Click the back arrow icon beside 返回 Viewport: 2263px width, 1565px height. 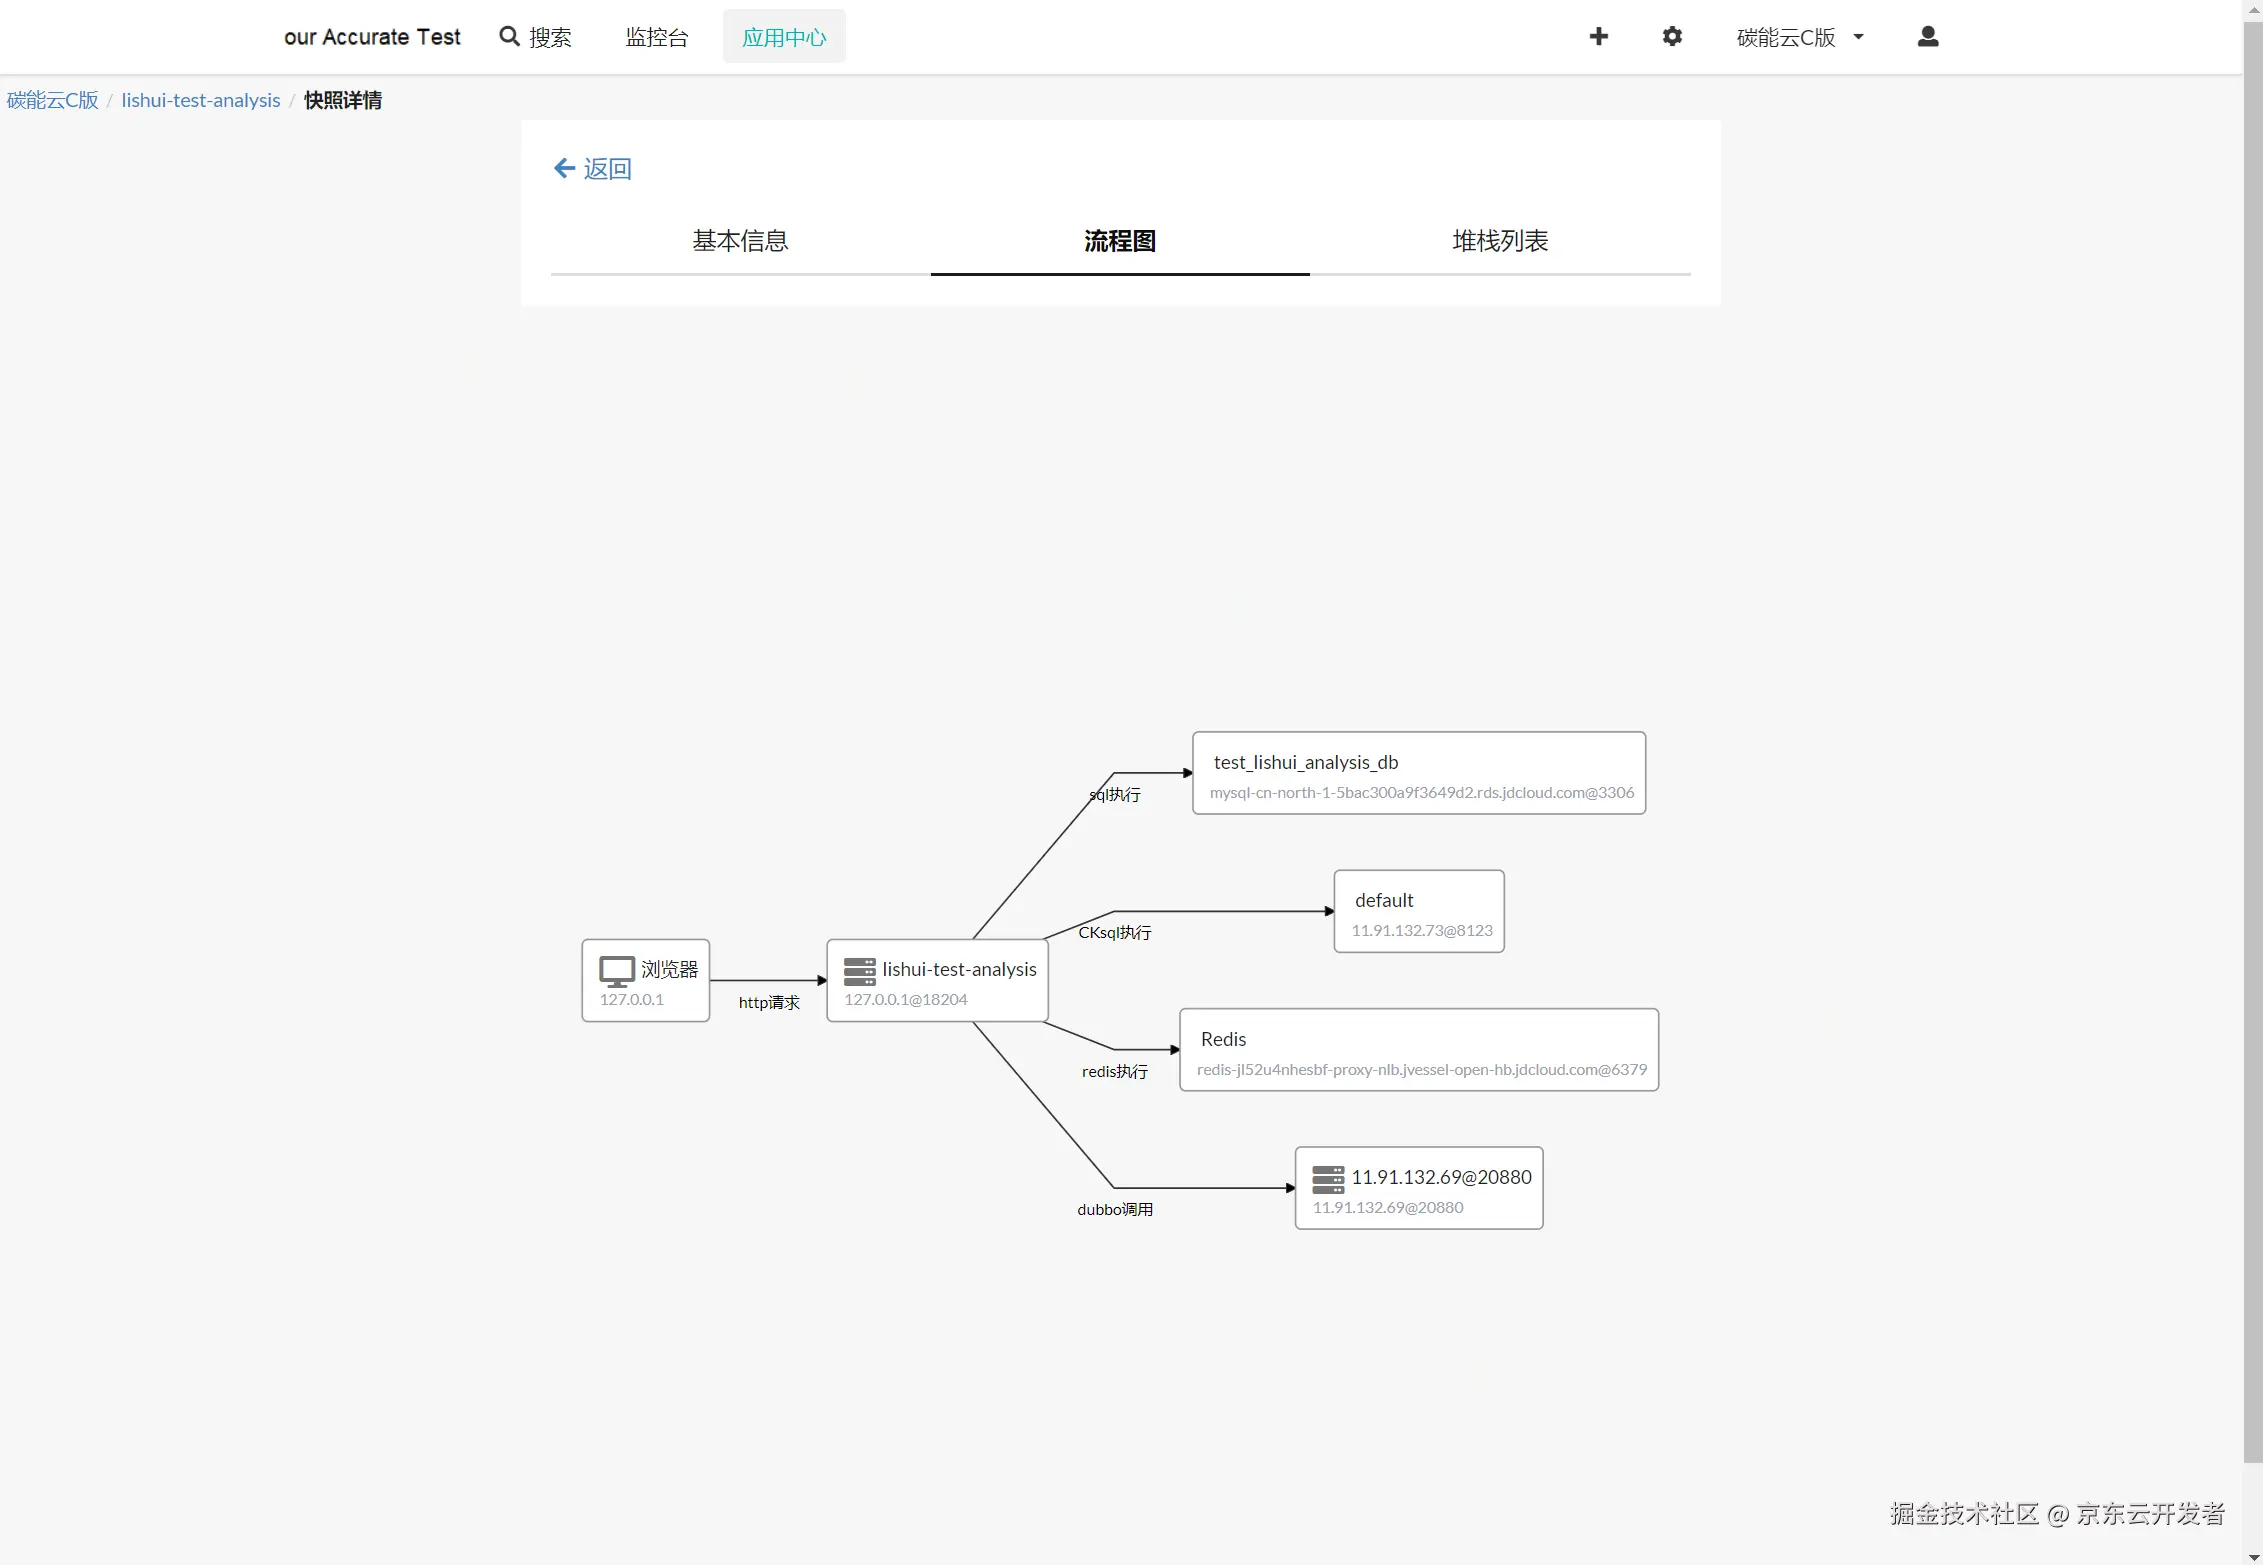(564, 168)
